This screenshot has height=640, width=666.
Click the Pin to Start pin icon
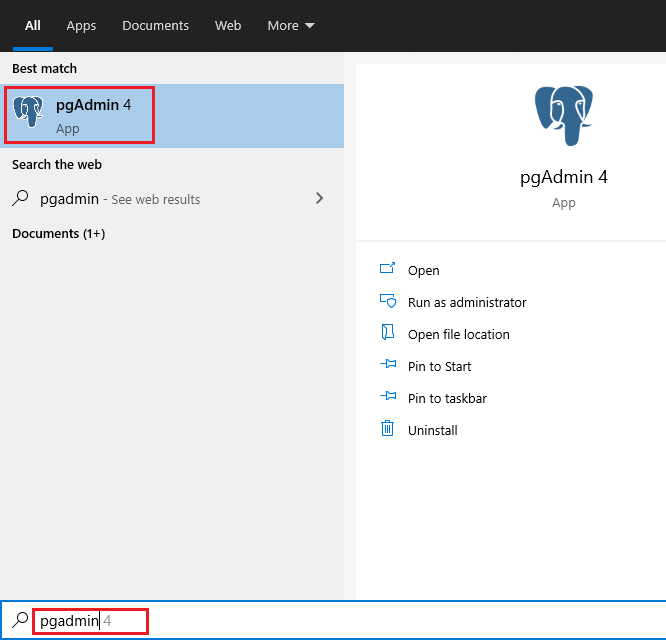[x=388, y=364]
